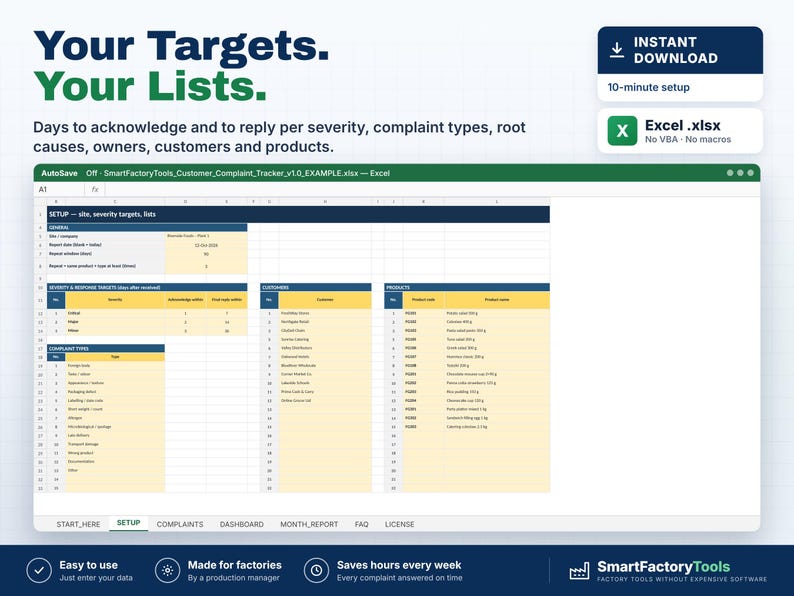Click the A1 name box
The width and height of the screenshot is (794, 596).
coord(59,189)
